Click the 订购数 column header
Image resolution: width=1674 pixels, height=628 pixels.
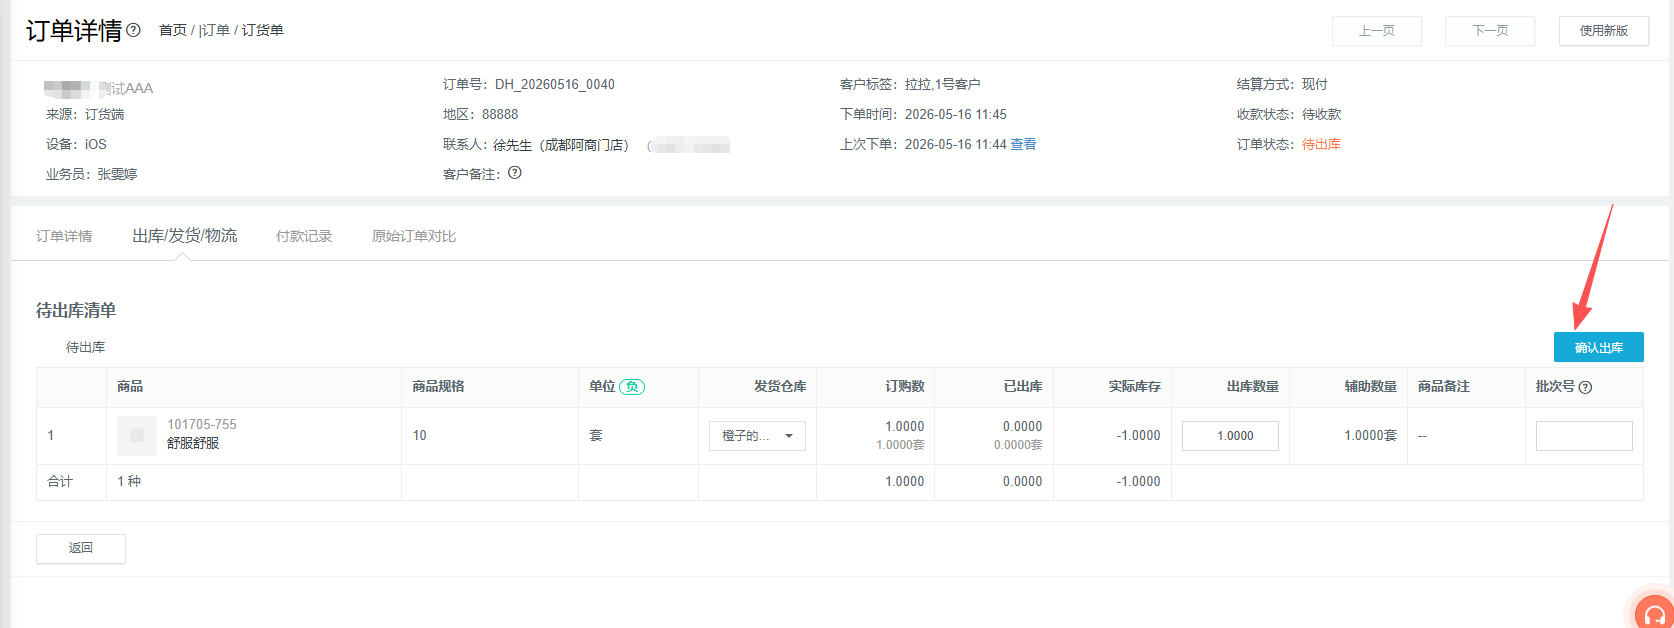coord(904,386)
